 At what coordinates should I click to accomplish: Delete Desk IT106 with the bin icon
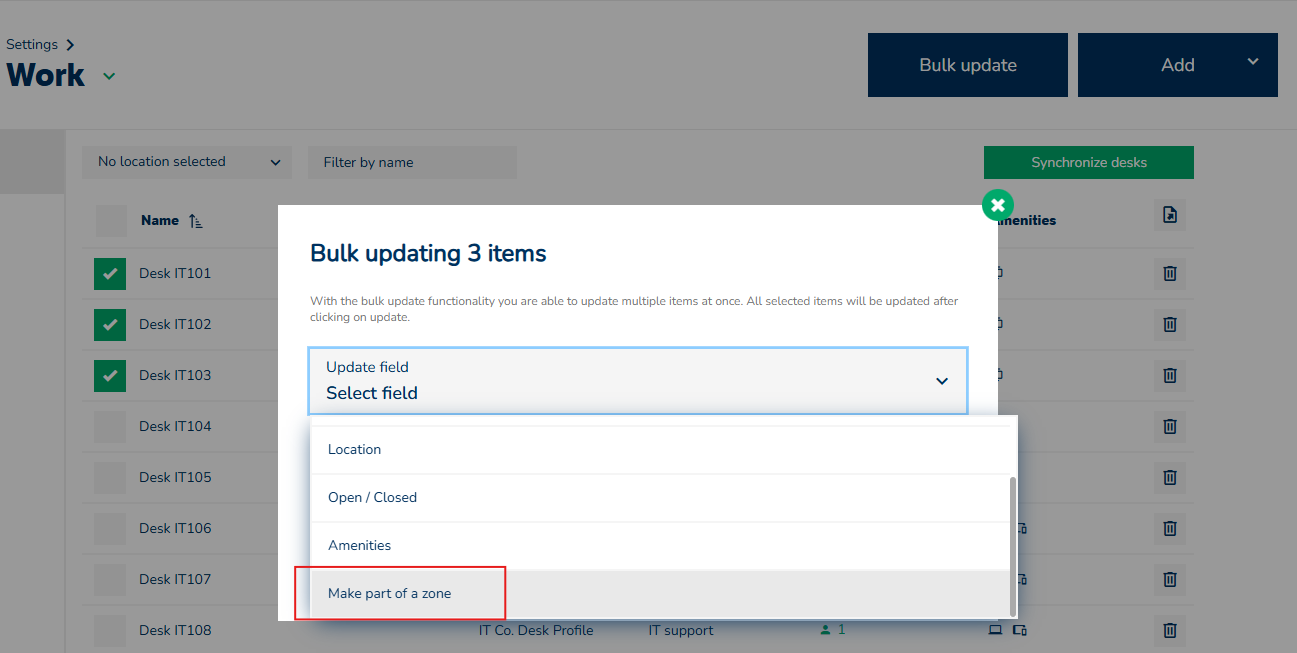(1169, 528)
